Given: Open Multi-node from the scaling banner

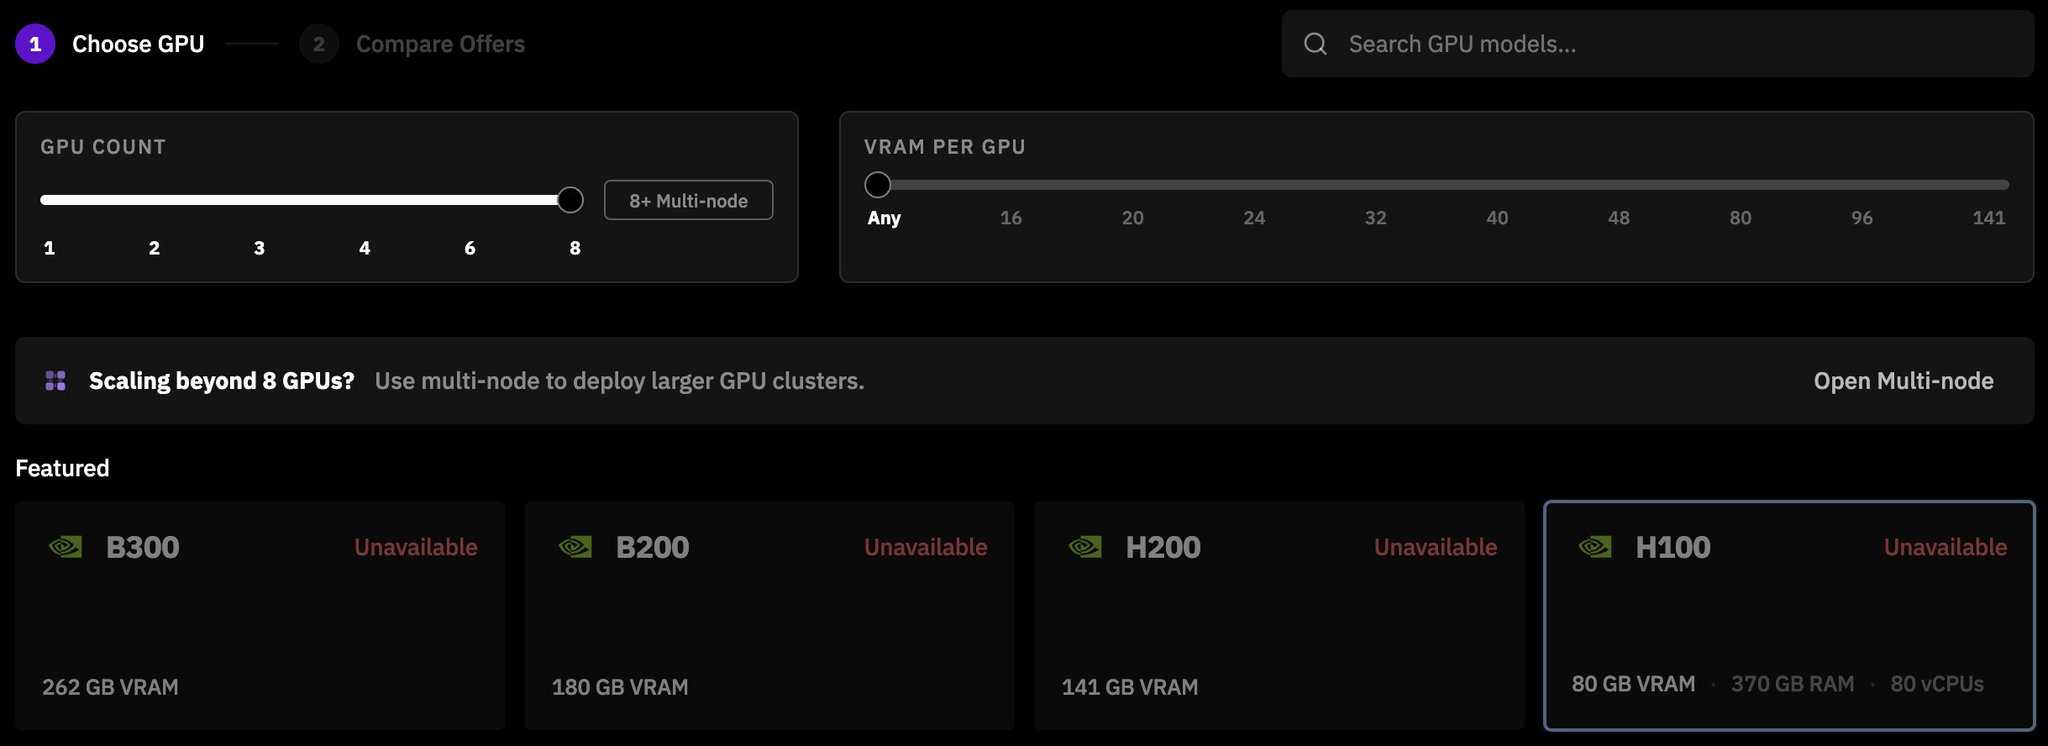Looking at the screenshot, I should (1903, 381).
